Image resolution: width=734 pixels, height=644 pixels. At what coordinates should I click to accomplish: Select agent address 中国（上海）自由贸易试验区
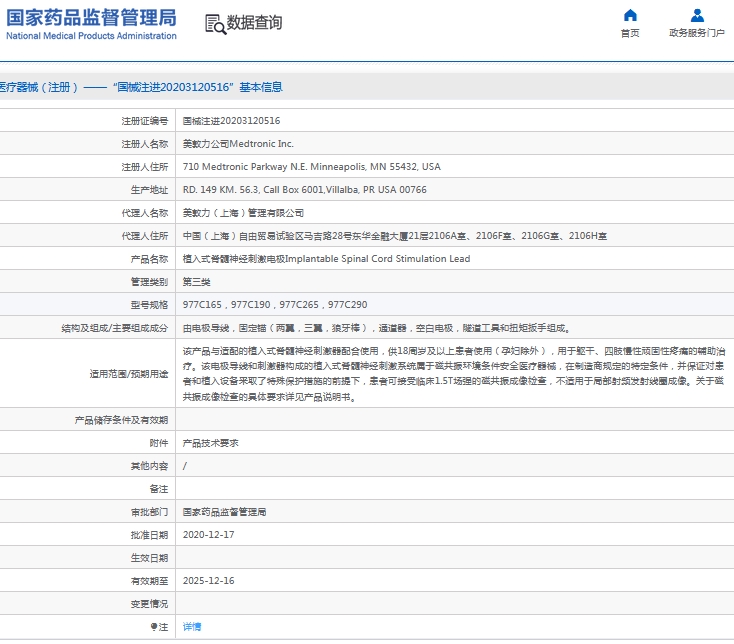click(395, 236)
